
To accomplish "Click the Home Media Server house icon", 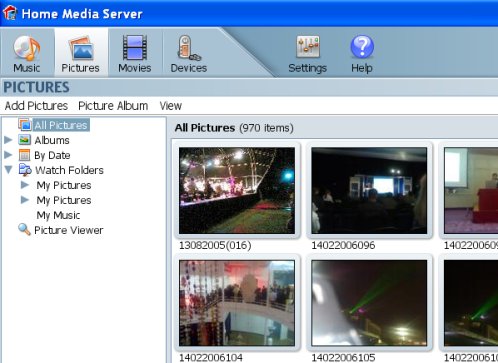I will click(x=10, y=13).
